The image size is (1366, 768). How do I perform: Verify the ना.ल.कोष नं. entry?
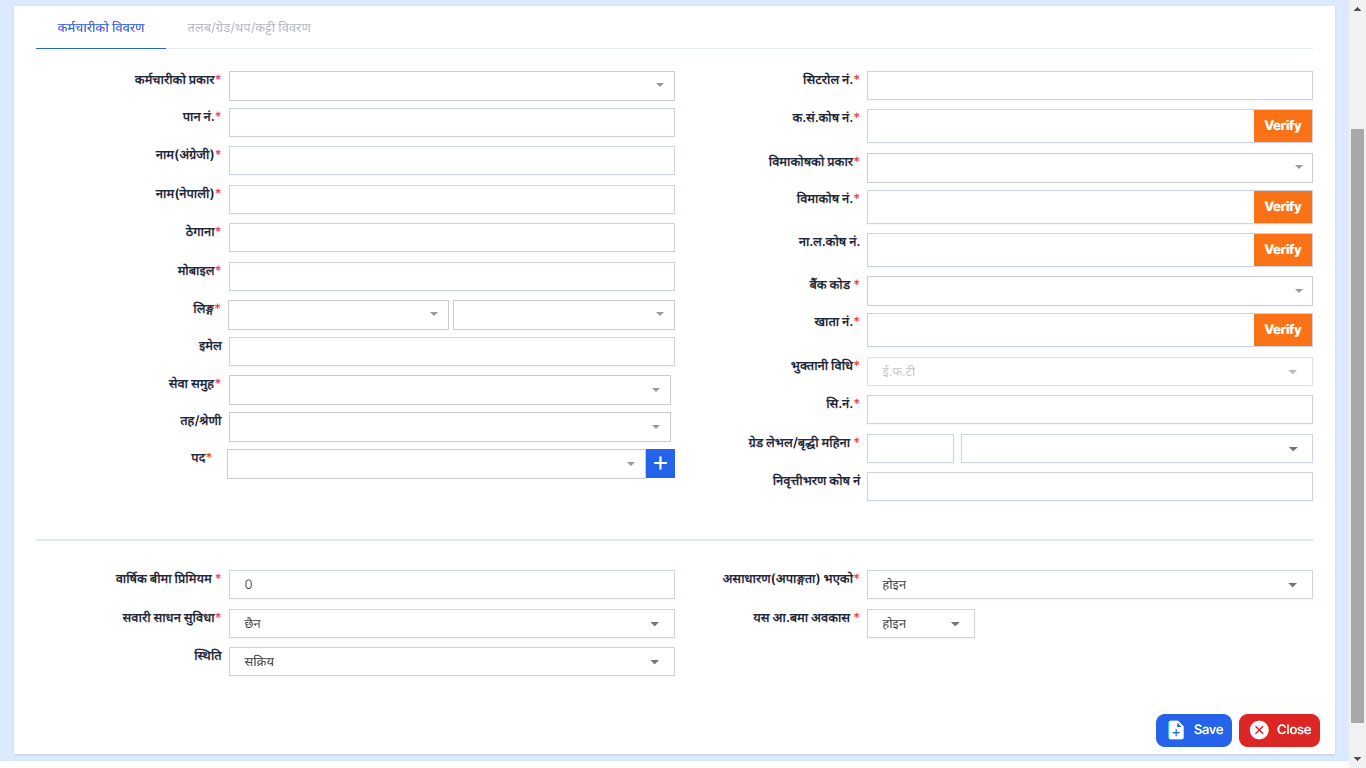(1282, 250)
